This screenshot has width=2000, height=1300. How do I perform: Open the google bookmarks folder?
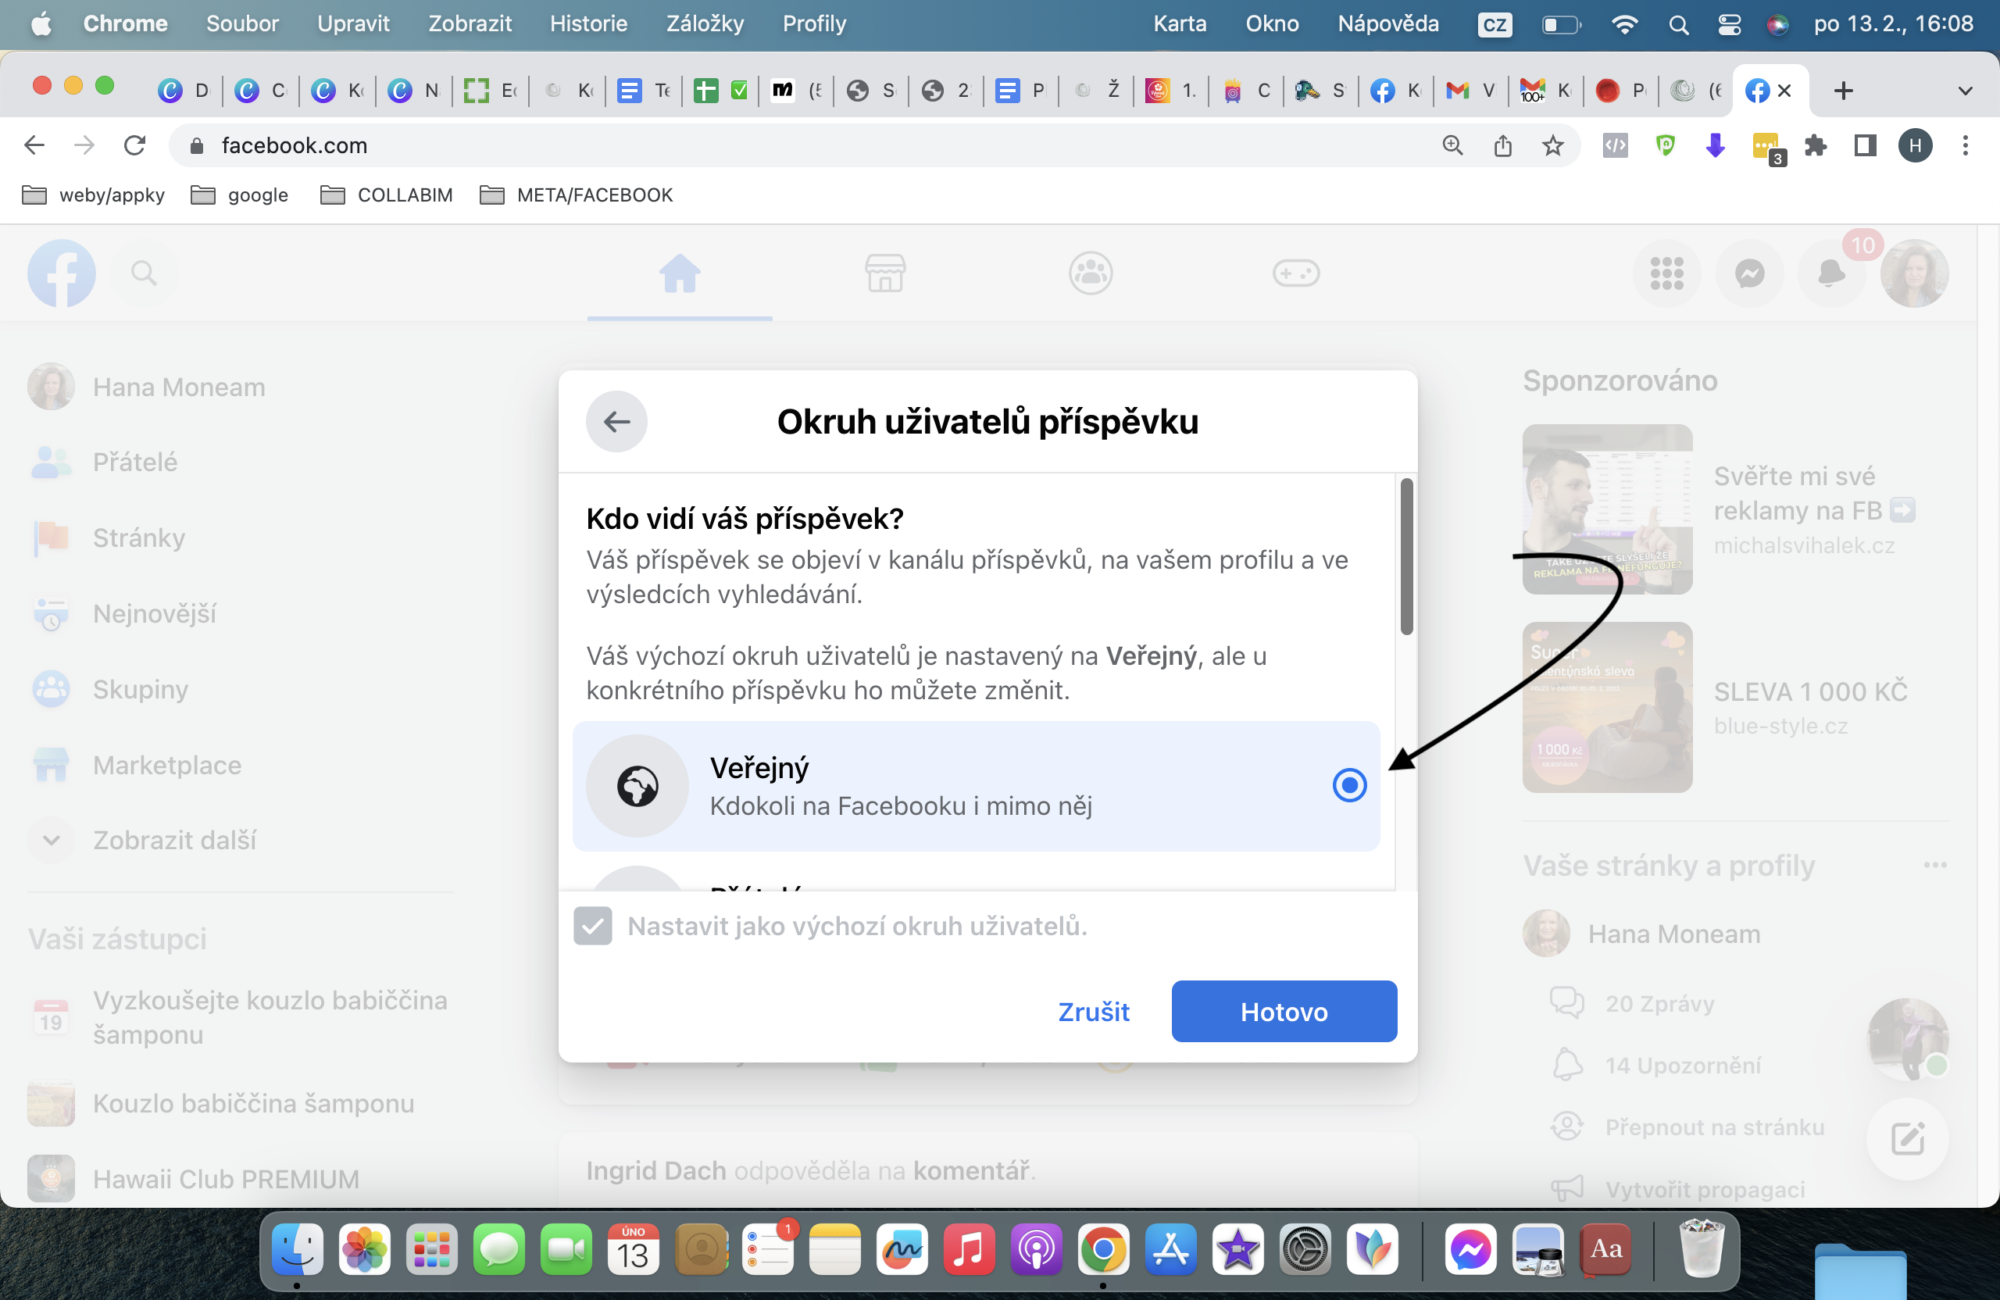click(x=240, y=195)
